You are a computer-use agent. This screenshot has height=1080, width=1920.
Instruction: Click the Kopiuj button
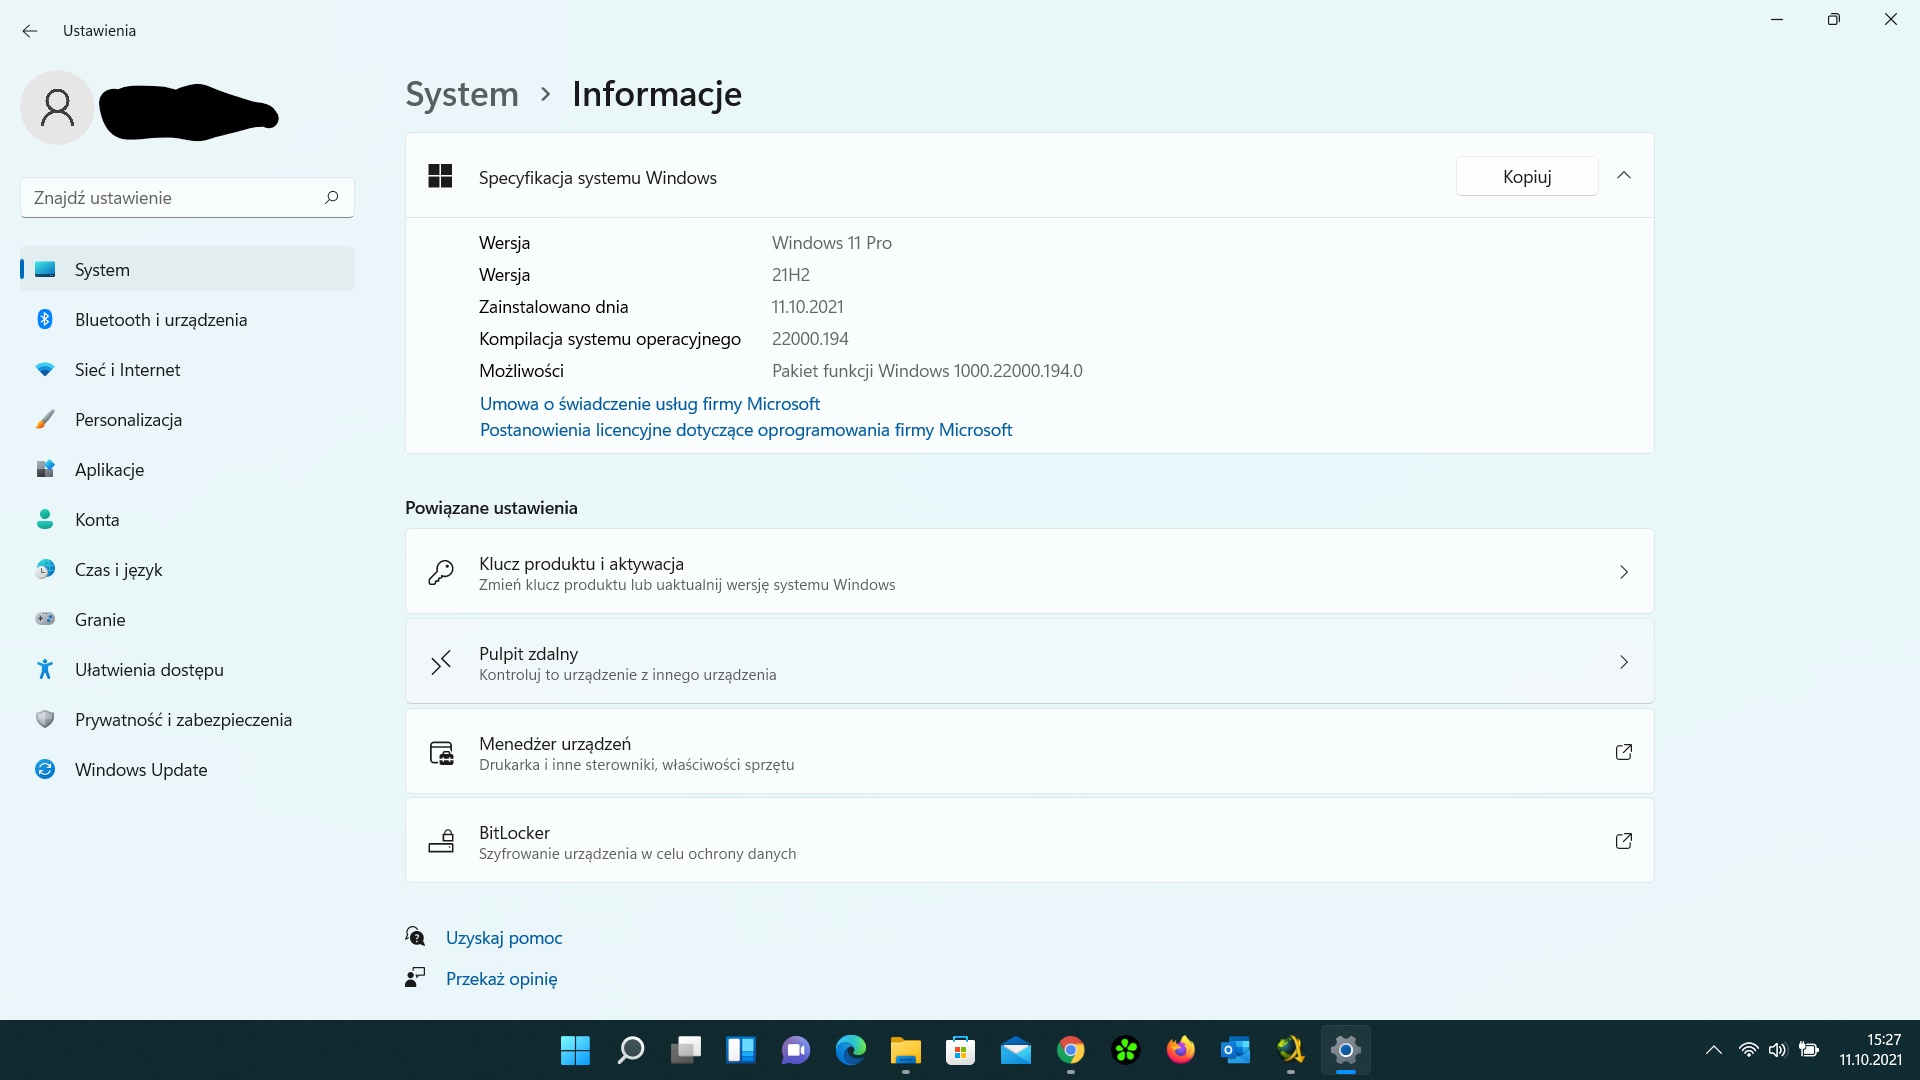(1527, 176)
